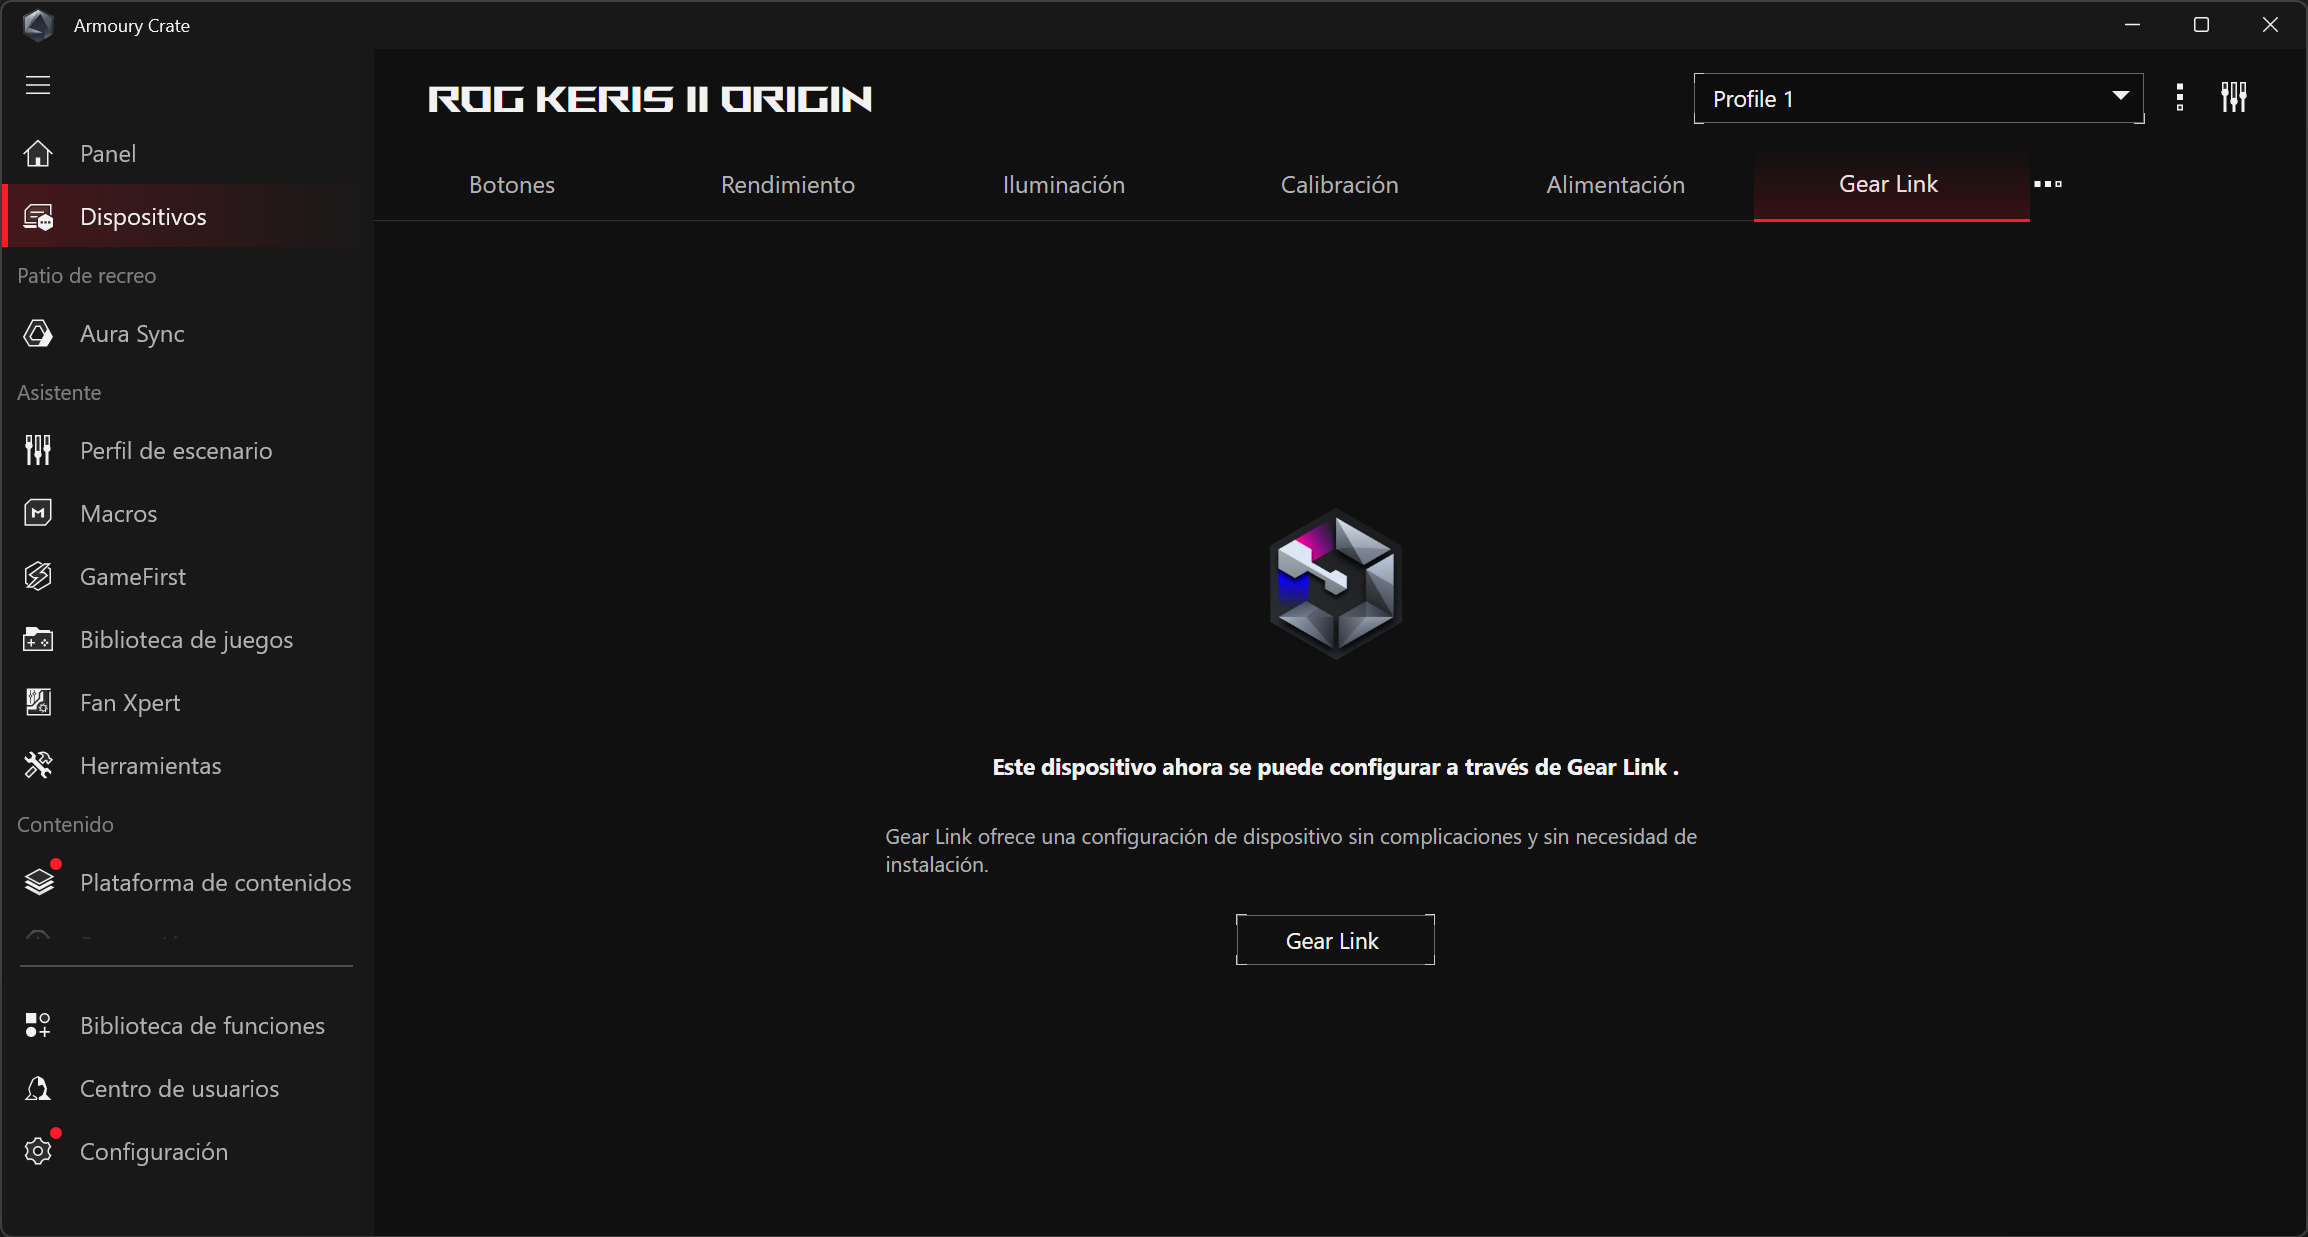Screen dimensions: 2308x1237
Task: Click the Configuración gear icon
Action: coord(38,1152)
